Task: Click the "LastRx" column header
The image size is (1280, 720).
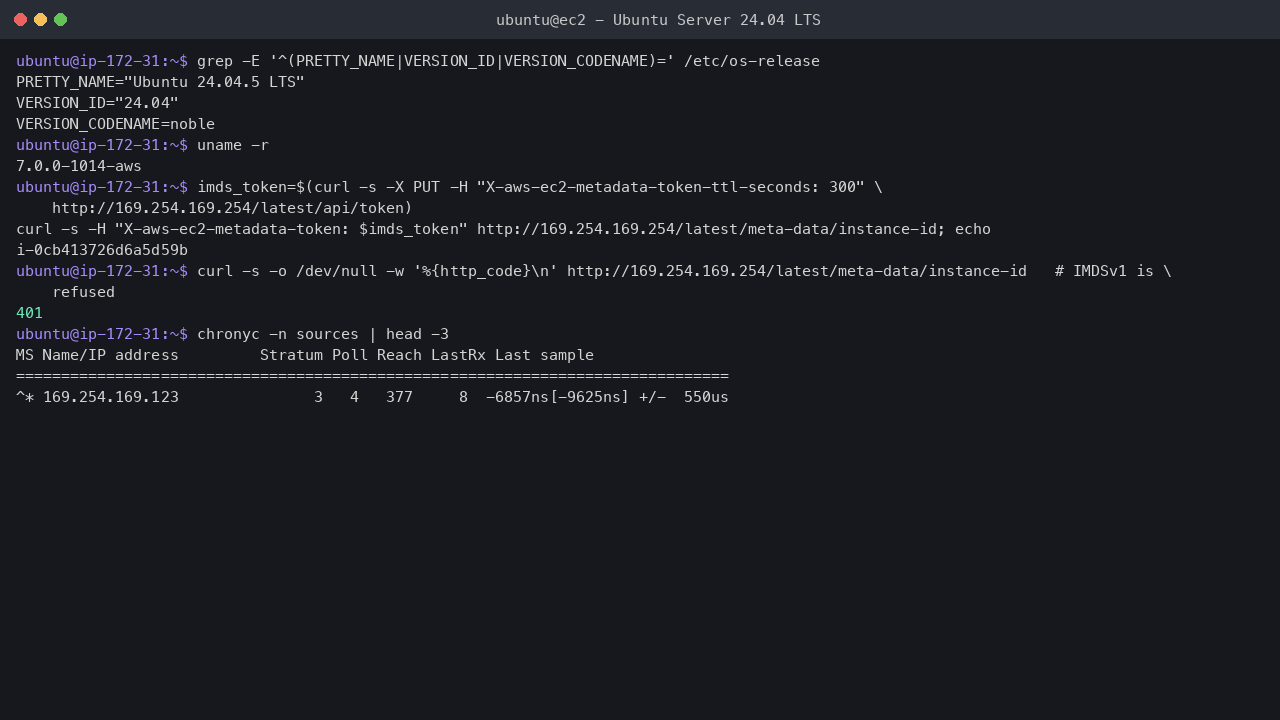Action: 458,355
